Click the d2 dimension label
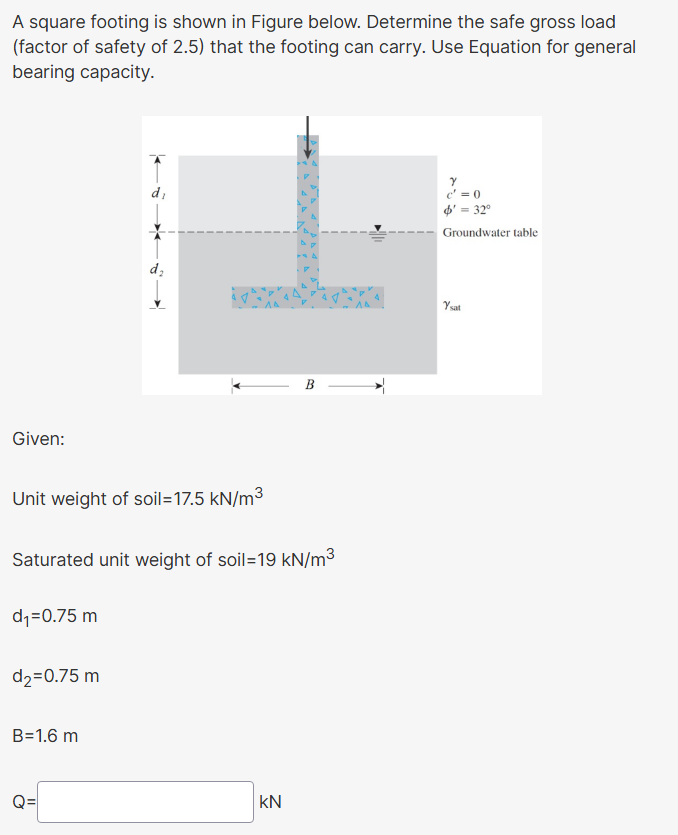 coord(156,268)
